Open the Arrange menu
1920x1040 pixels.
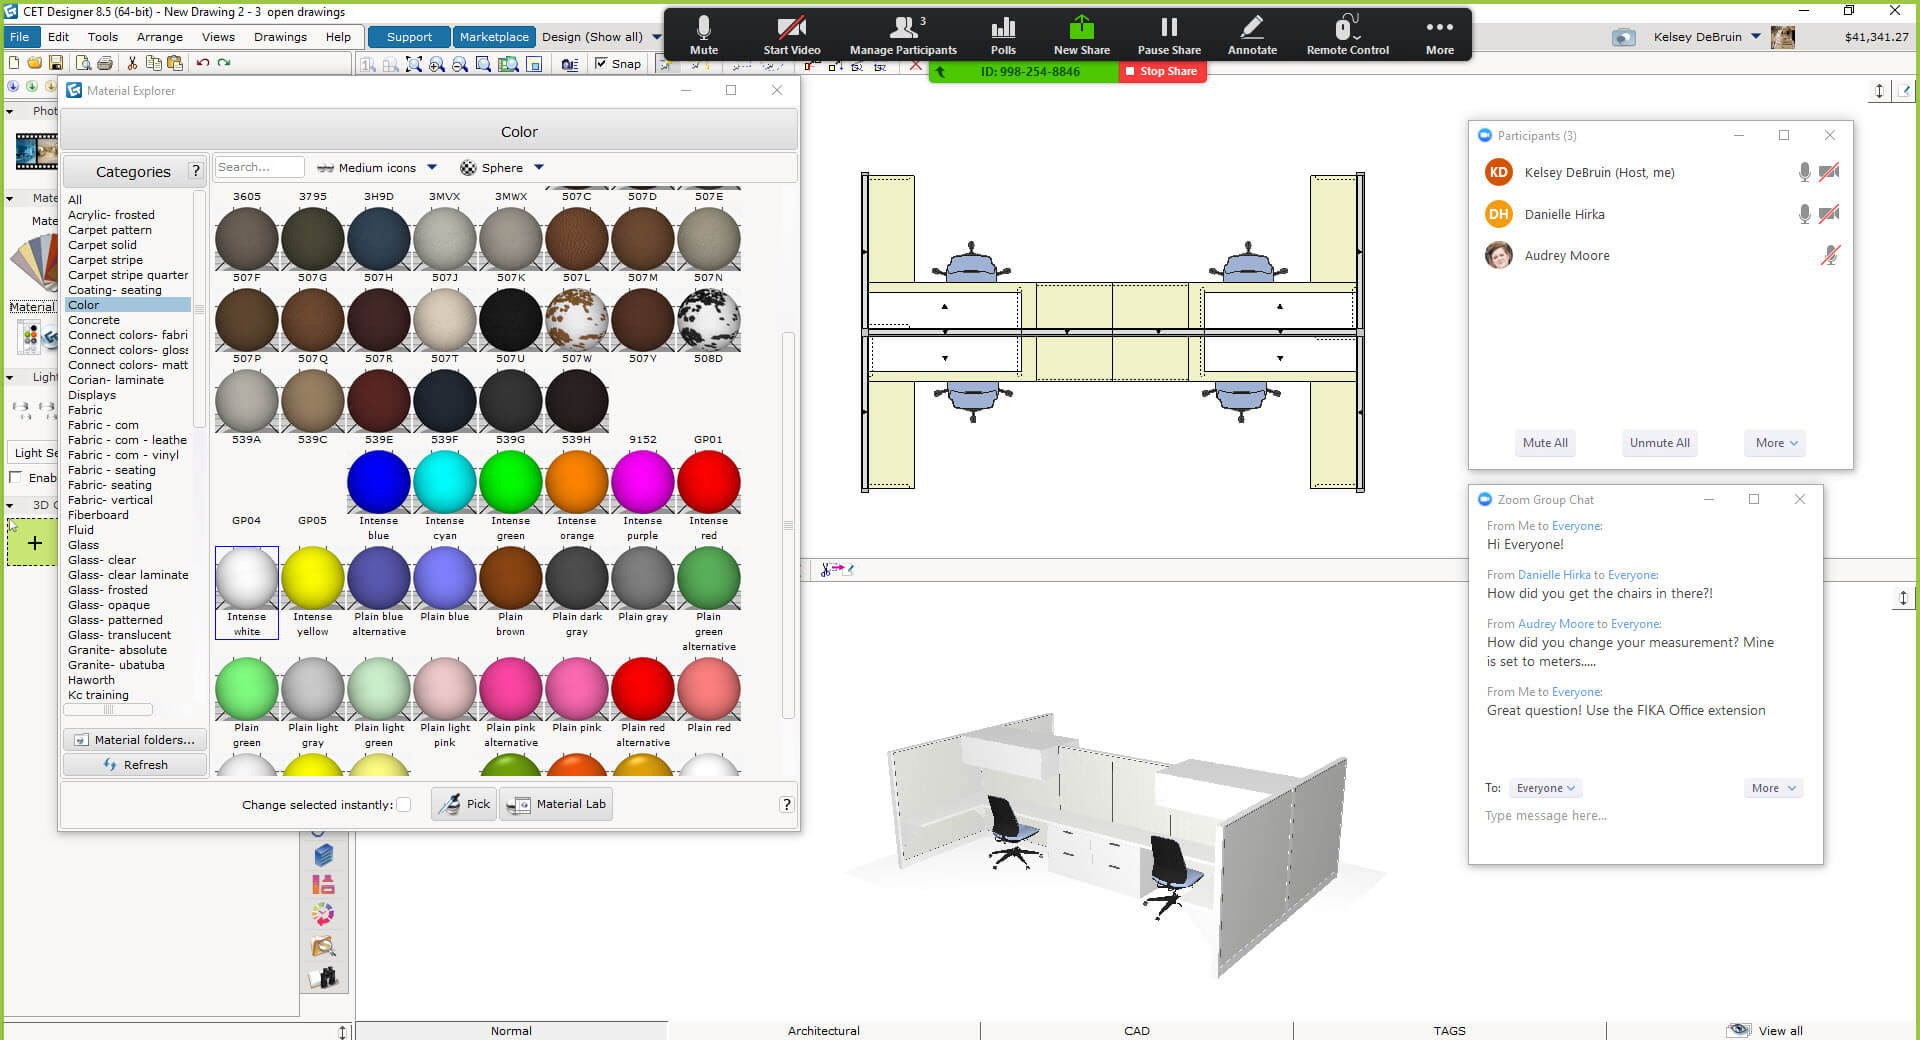point(160,37)
